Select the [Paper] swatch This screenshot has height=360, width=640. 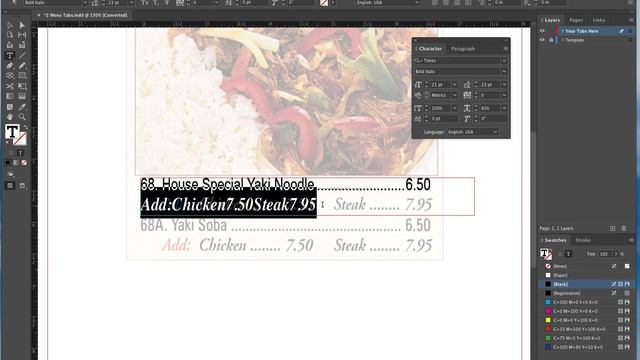(587, 275)
